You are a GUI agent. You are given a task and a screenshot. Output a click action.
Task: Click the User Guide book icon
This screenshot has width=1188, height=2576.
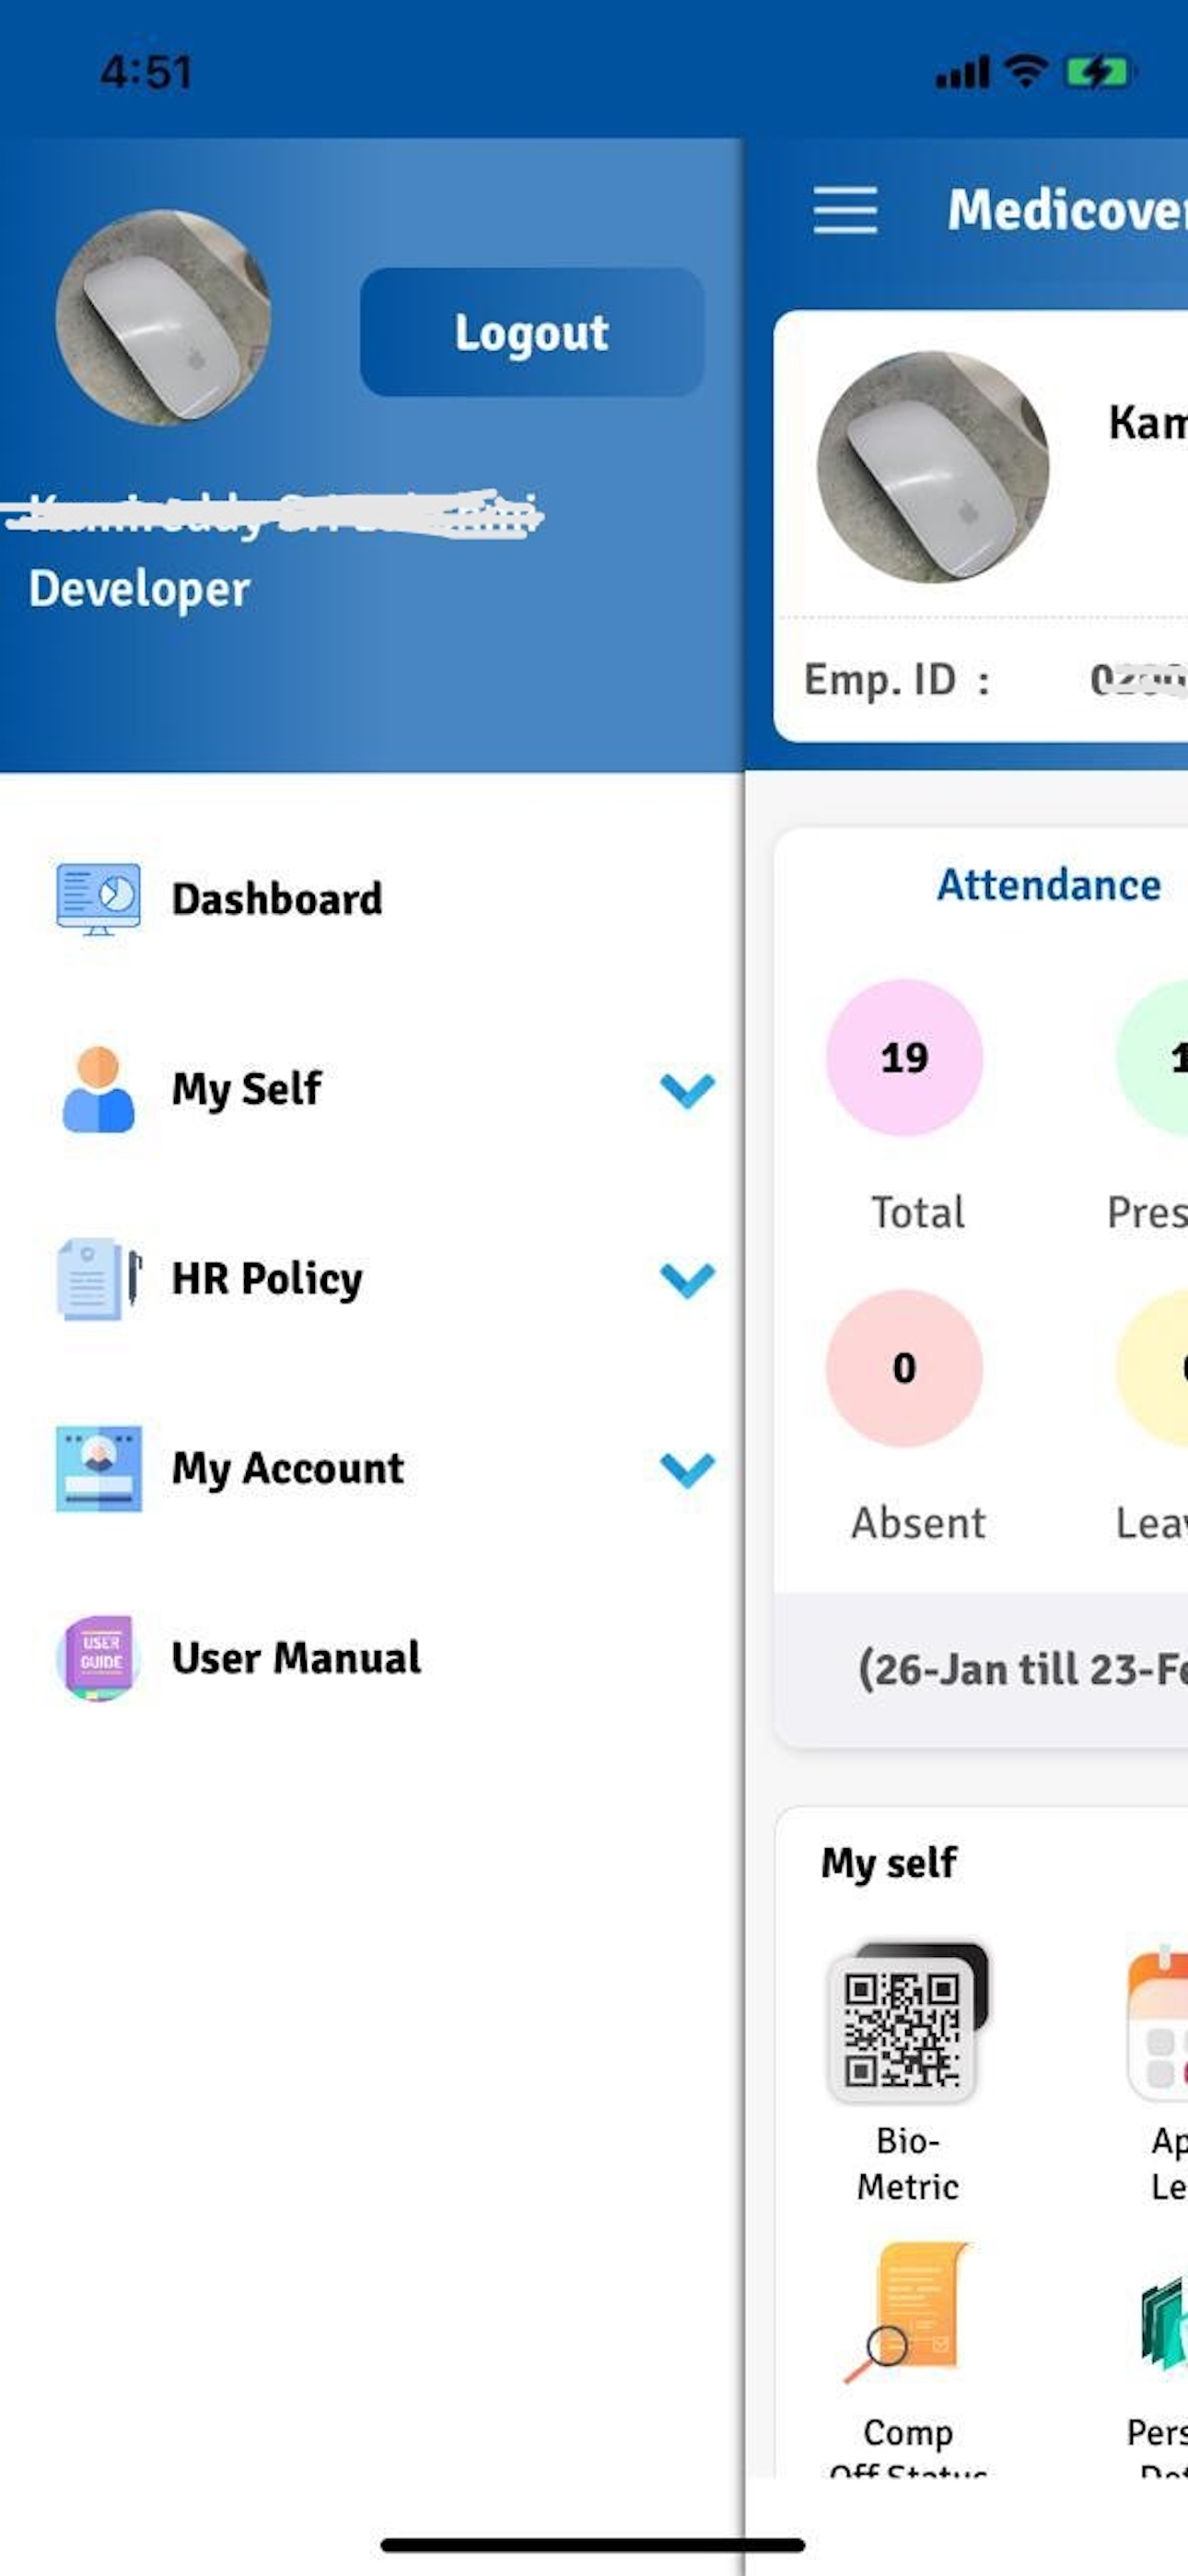(98, 1658)
